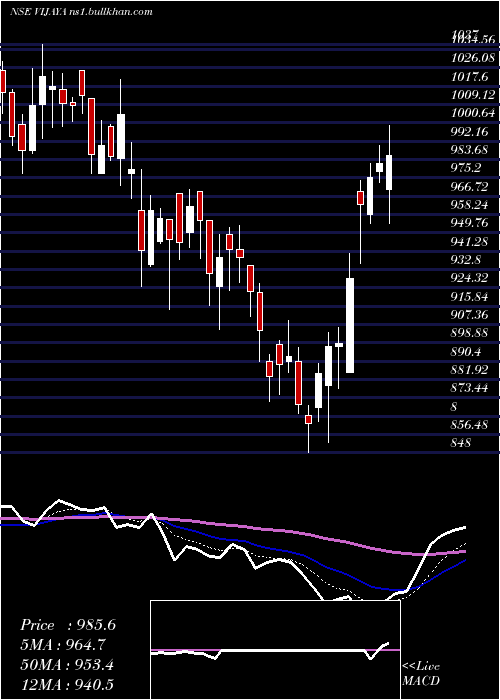Image resolution: width=500 pixels, height=700 pixels.
Task: Click the 881.92 price axis label
Action: click(472, 370)
